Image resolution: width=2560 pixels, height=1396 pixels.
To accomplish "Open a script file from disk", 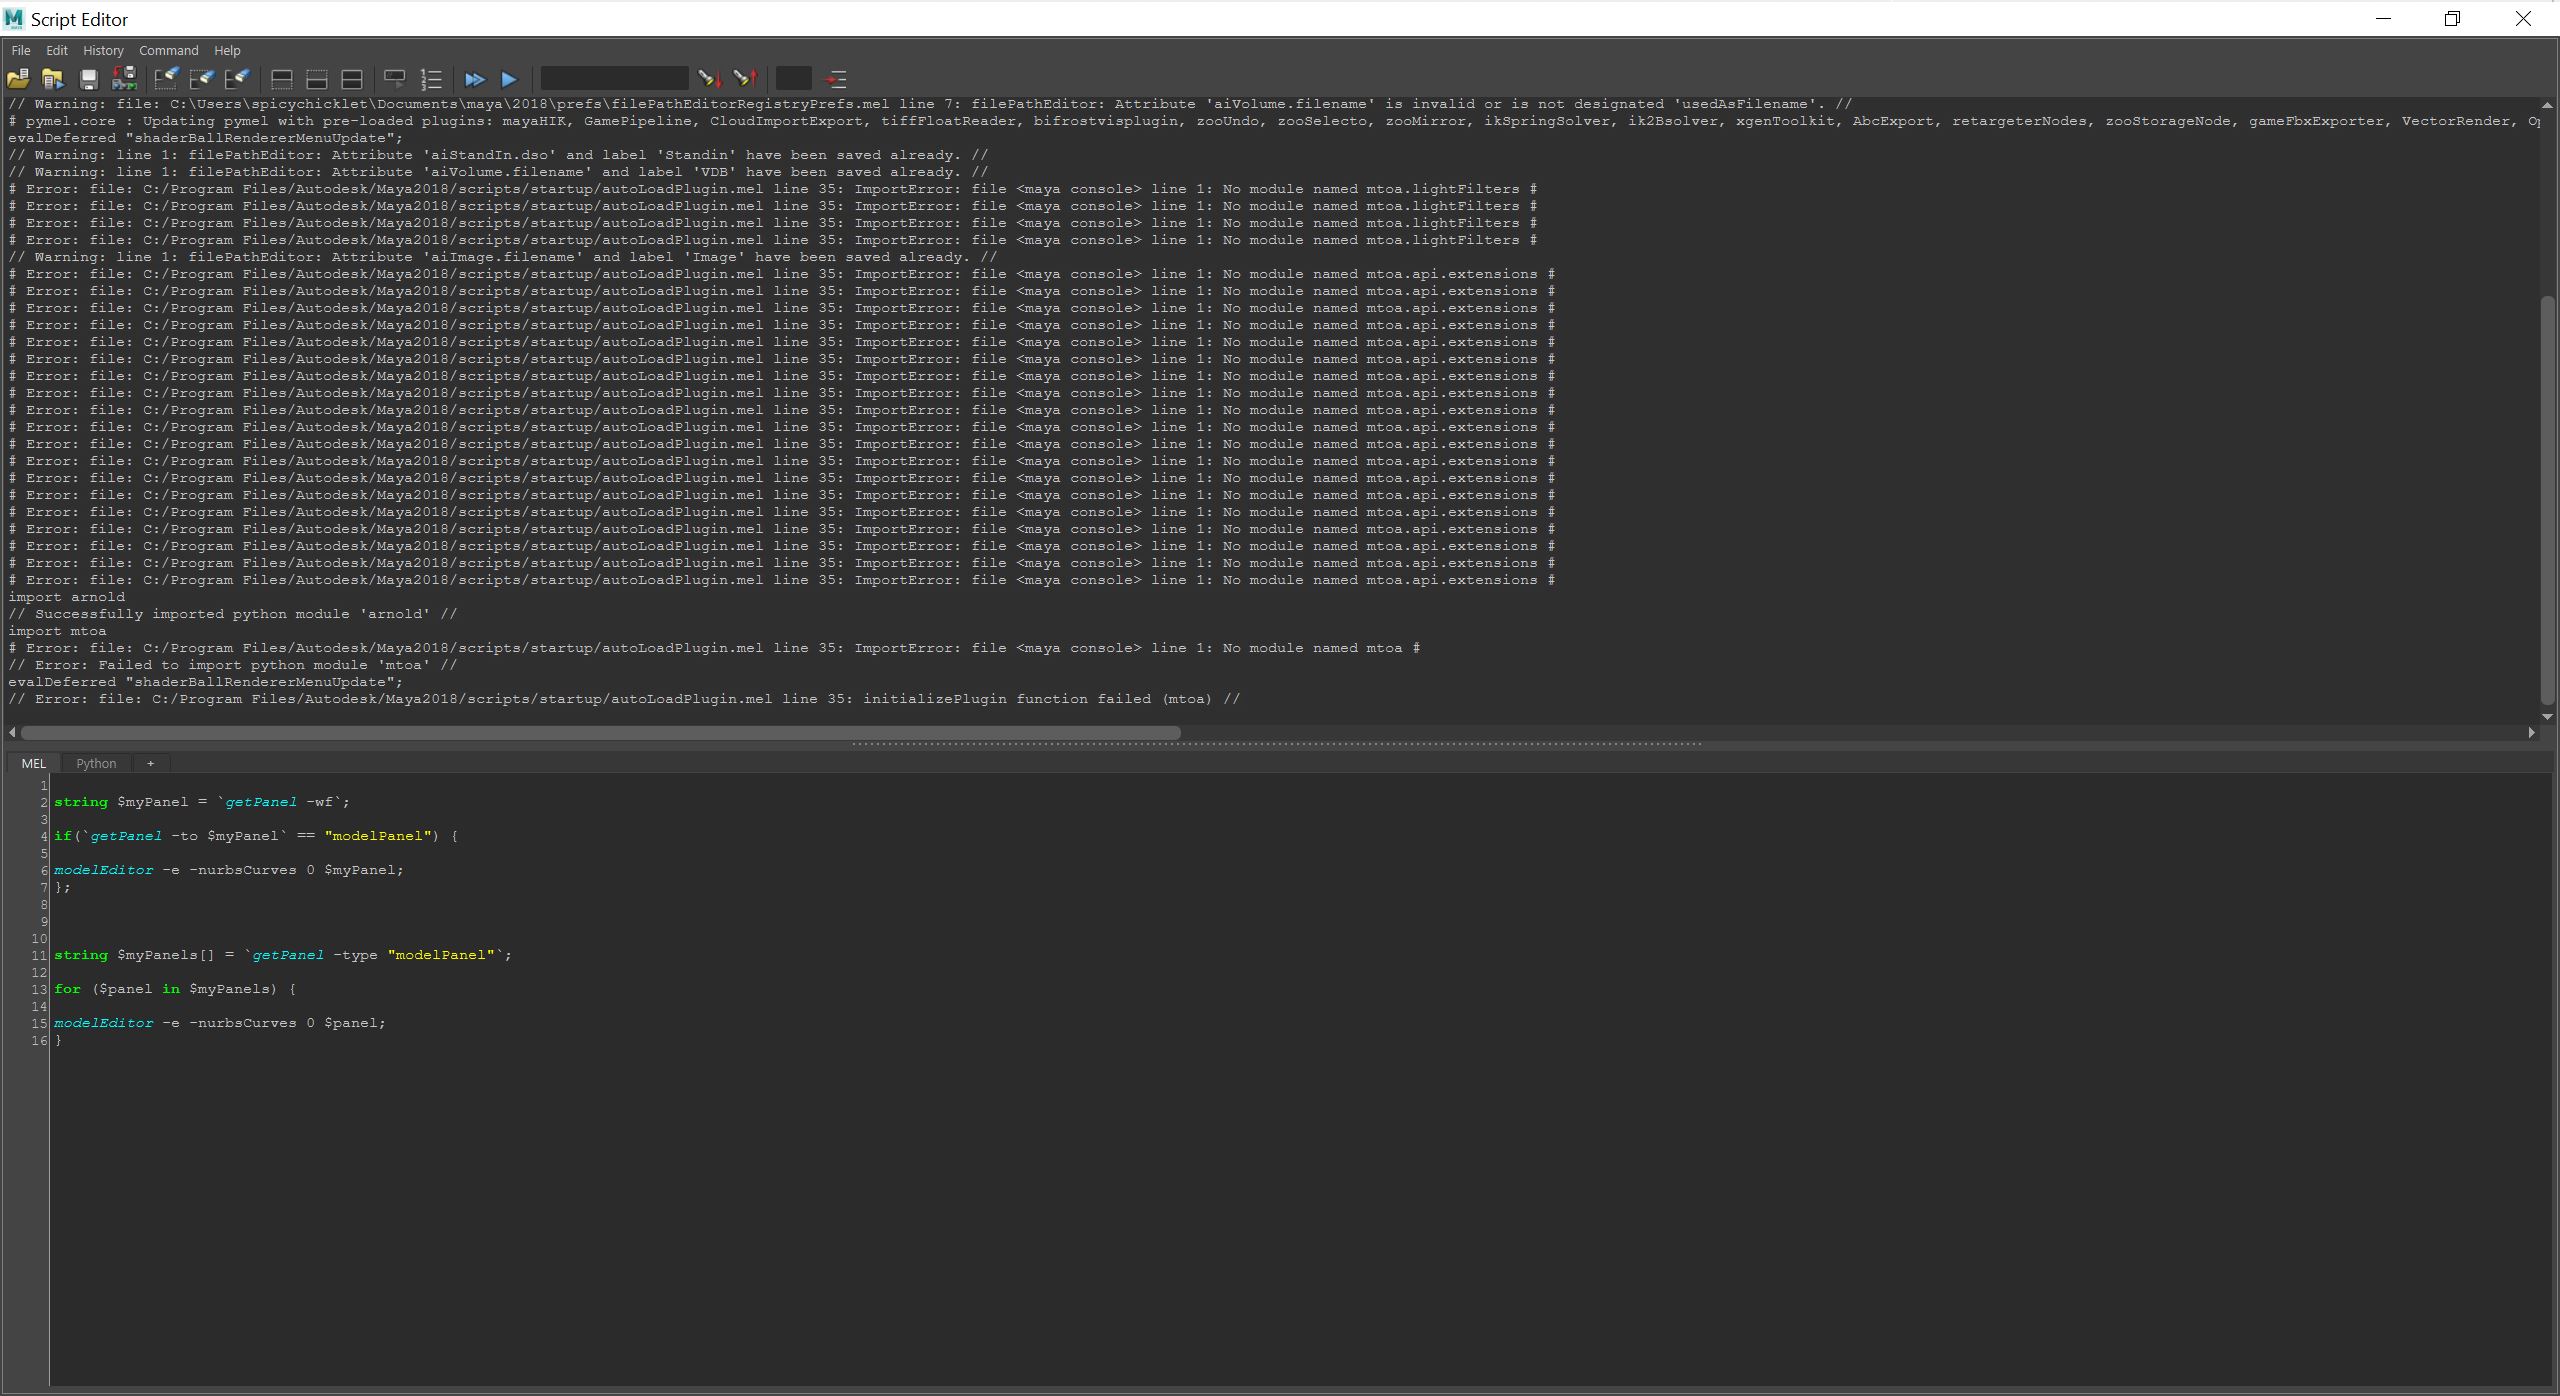I will point(17,79).
